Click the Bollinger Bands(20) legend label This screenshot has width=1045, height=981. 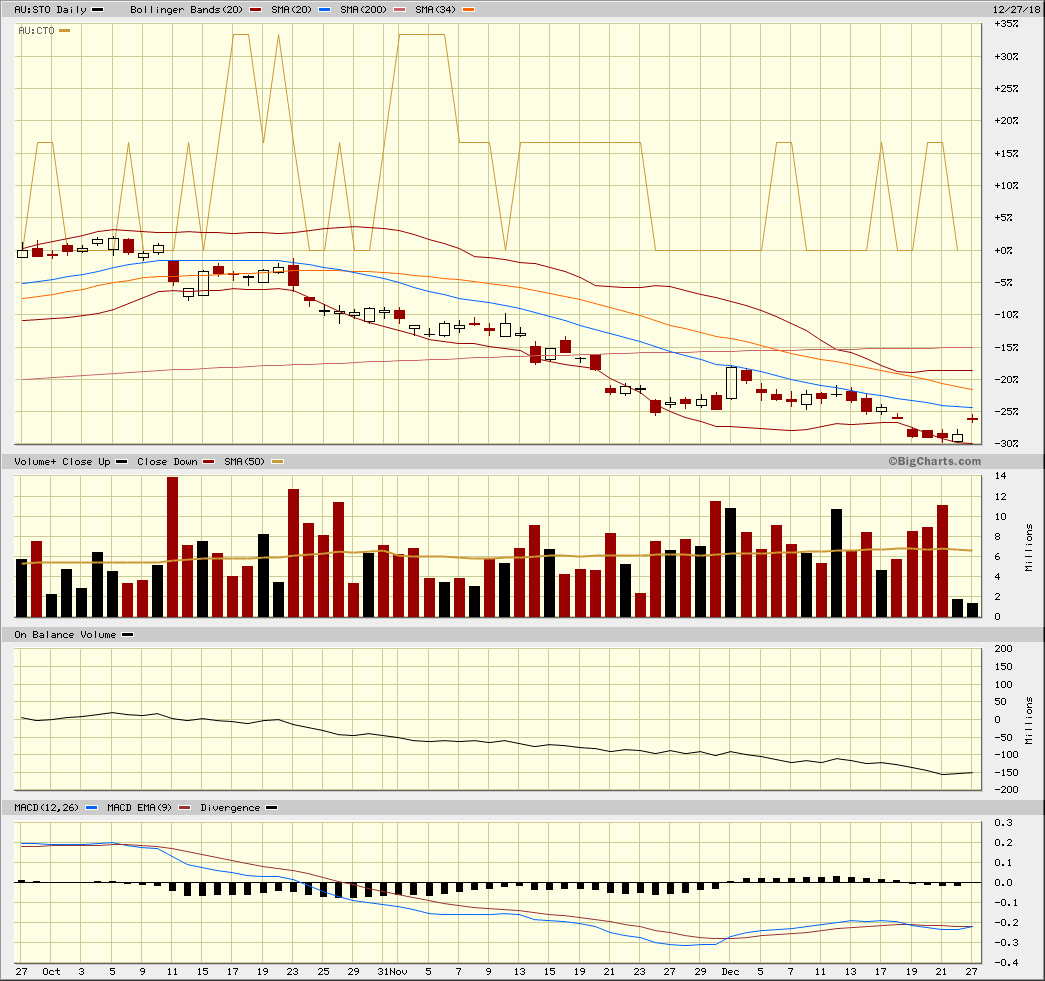point(186,9)
